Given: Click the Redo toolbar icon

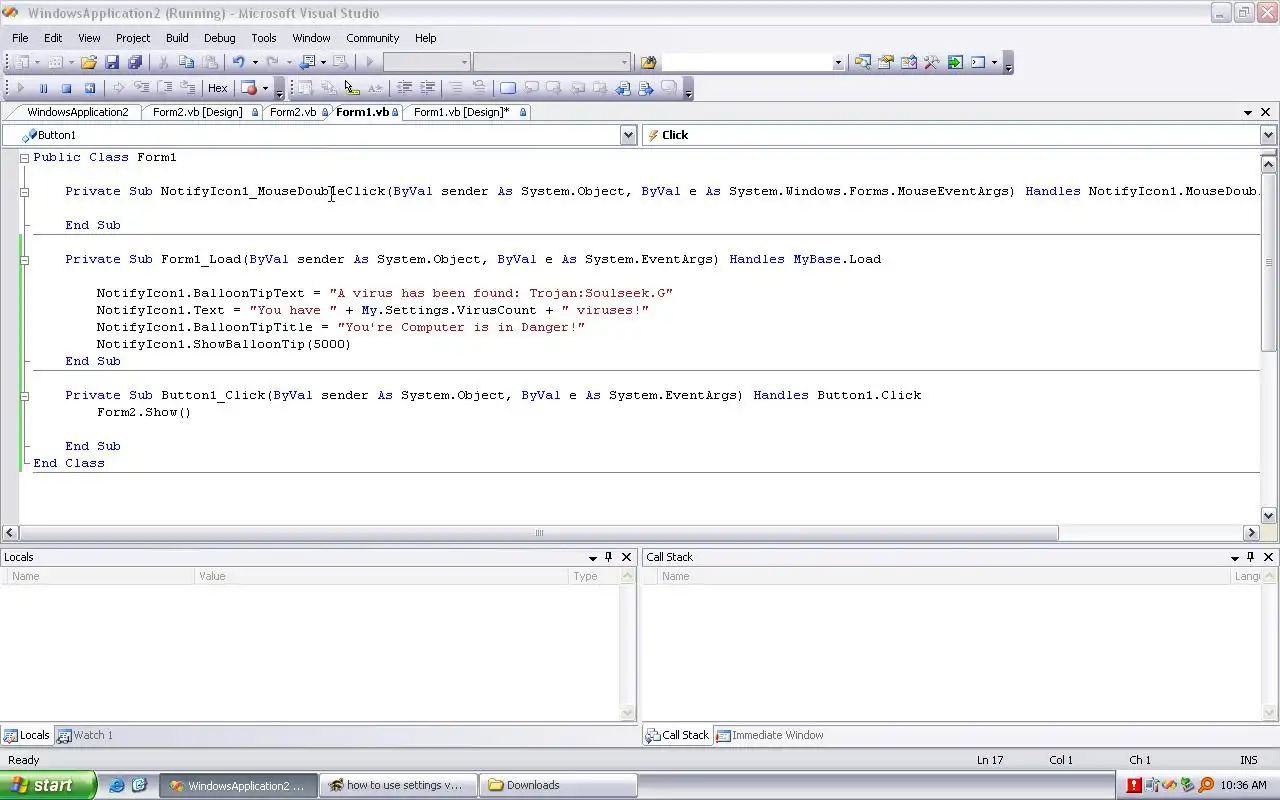Looking at the screenshot, I should (x=272, y=62).
